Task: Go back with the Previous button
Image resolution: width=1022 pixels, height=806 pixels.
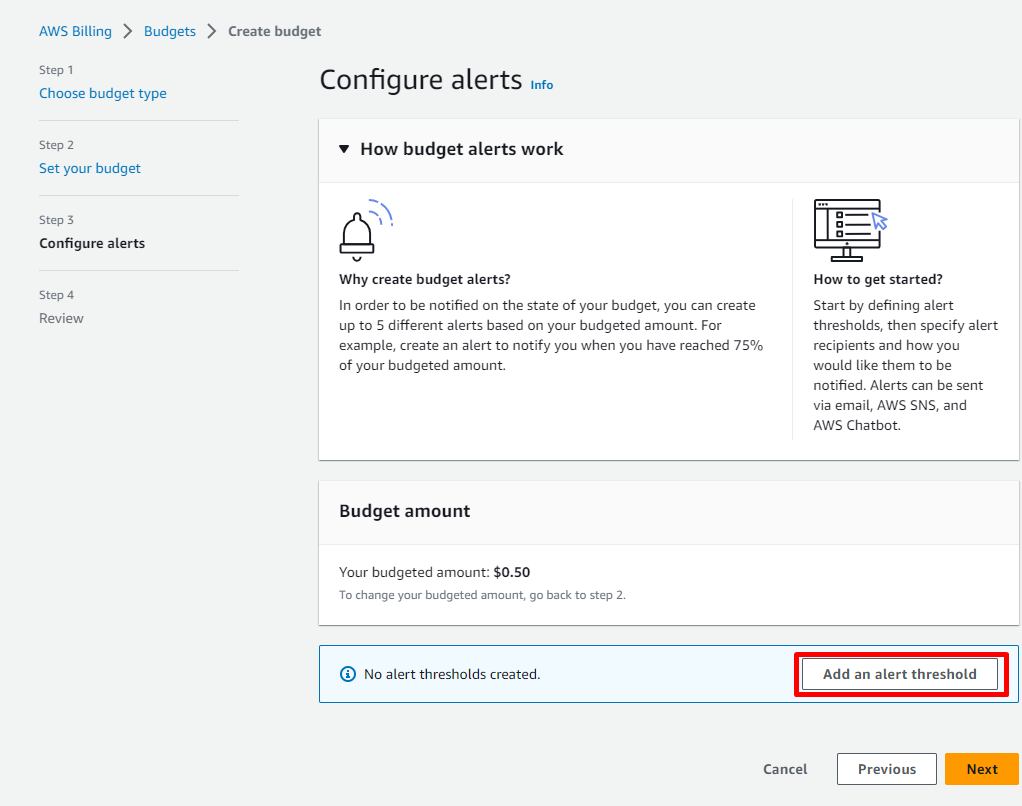Action: [886, 769]
